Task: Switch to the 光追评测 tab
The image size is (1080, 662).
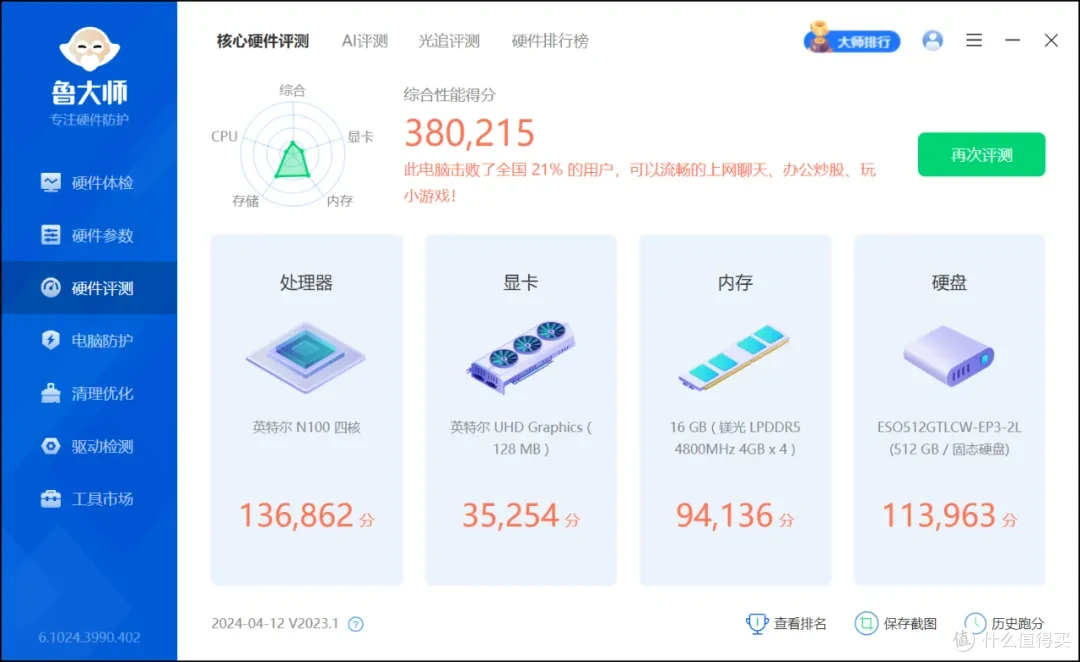Action: (448, 41)
